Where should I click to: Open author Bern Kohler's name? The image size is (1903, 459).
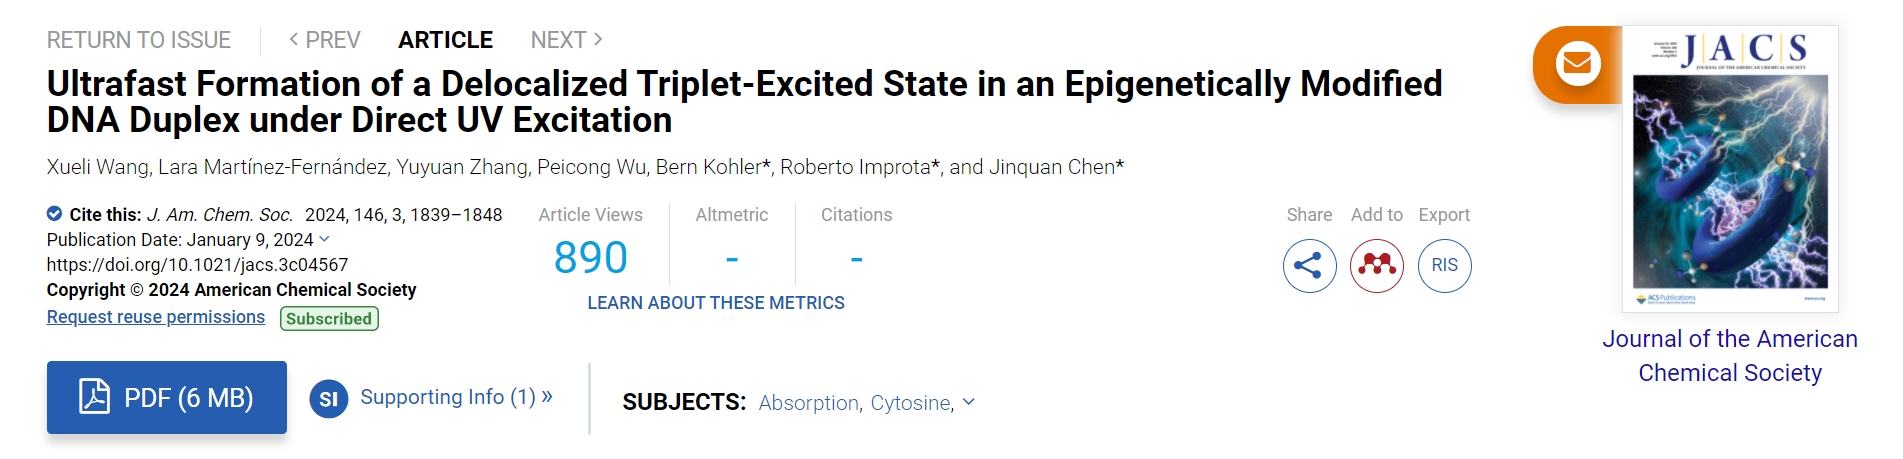click(708, 167)
